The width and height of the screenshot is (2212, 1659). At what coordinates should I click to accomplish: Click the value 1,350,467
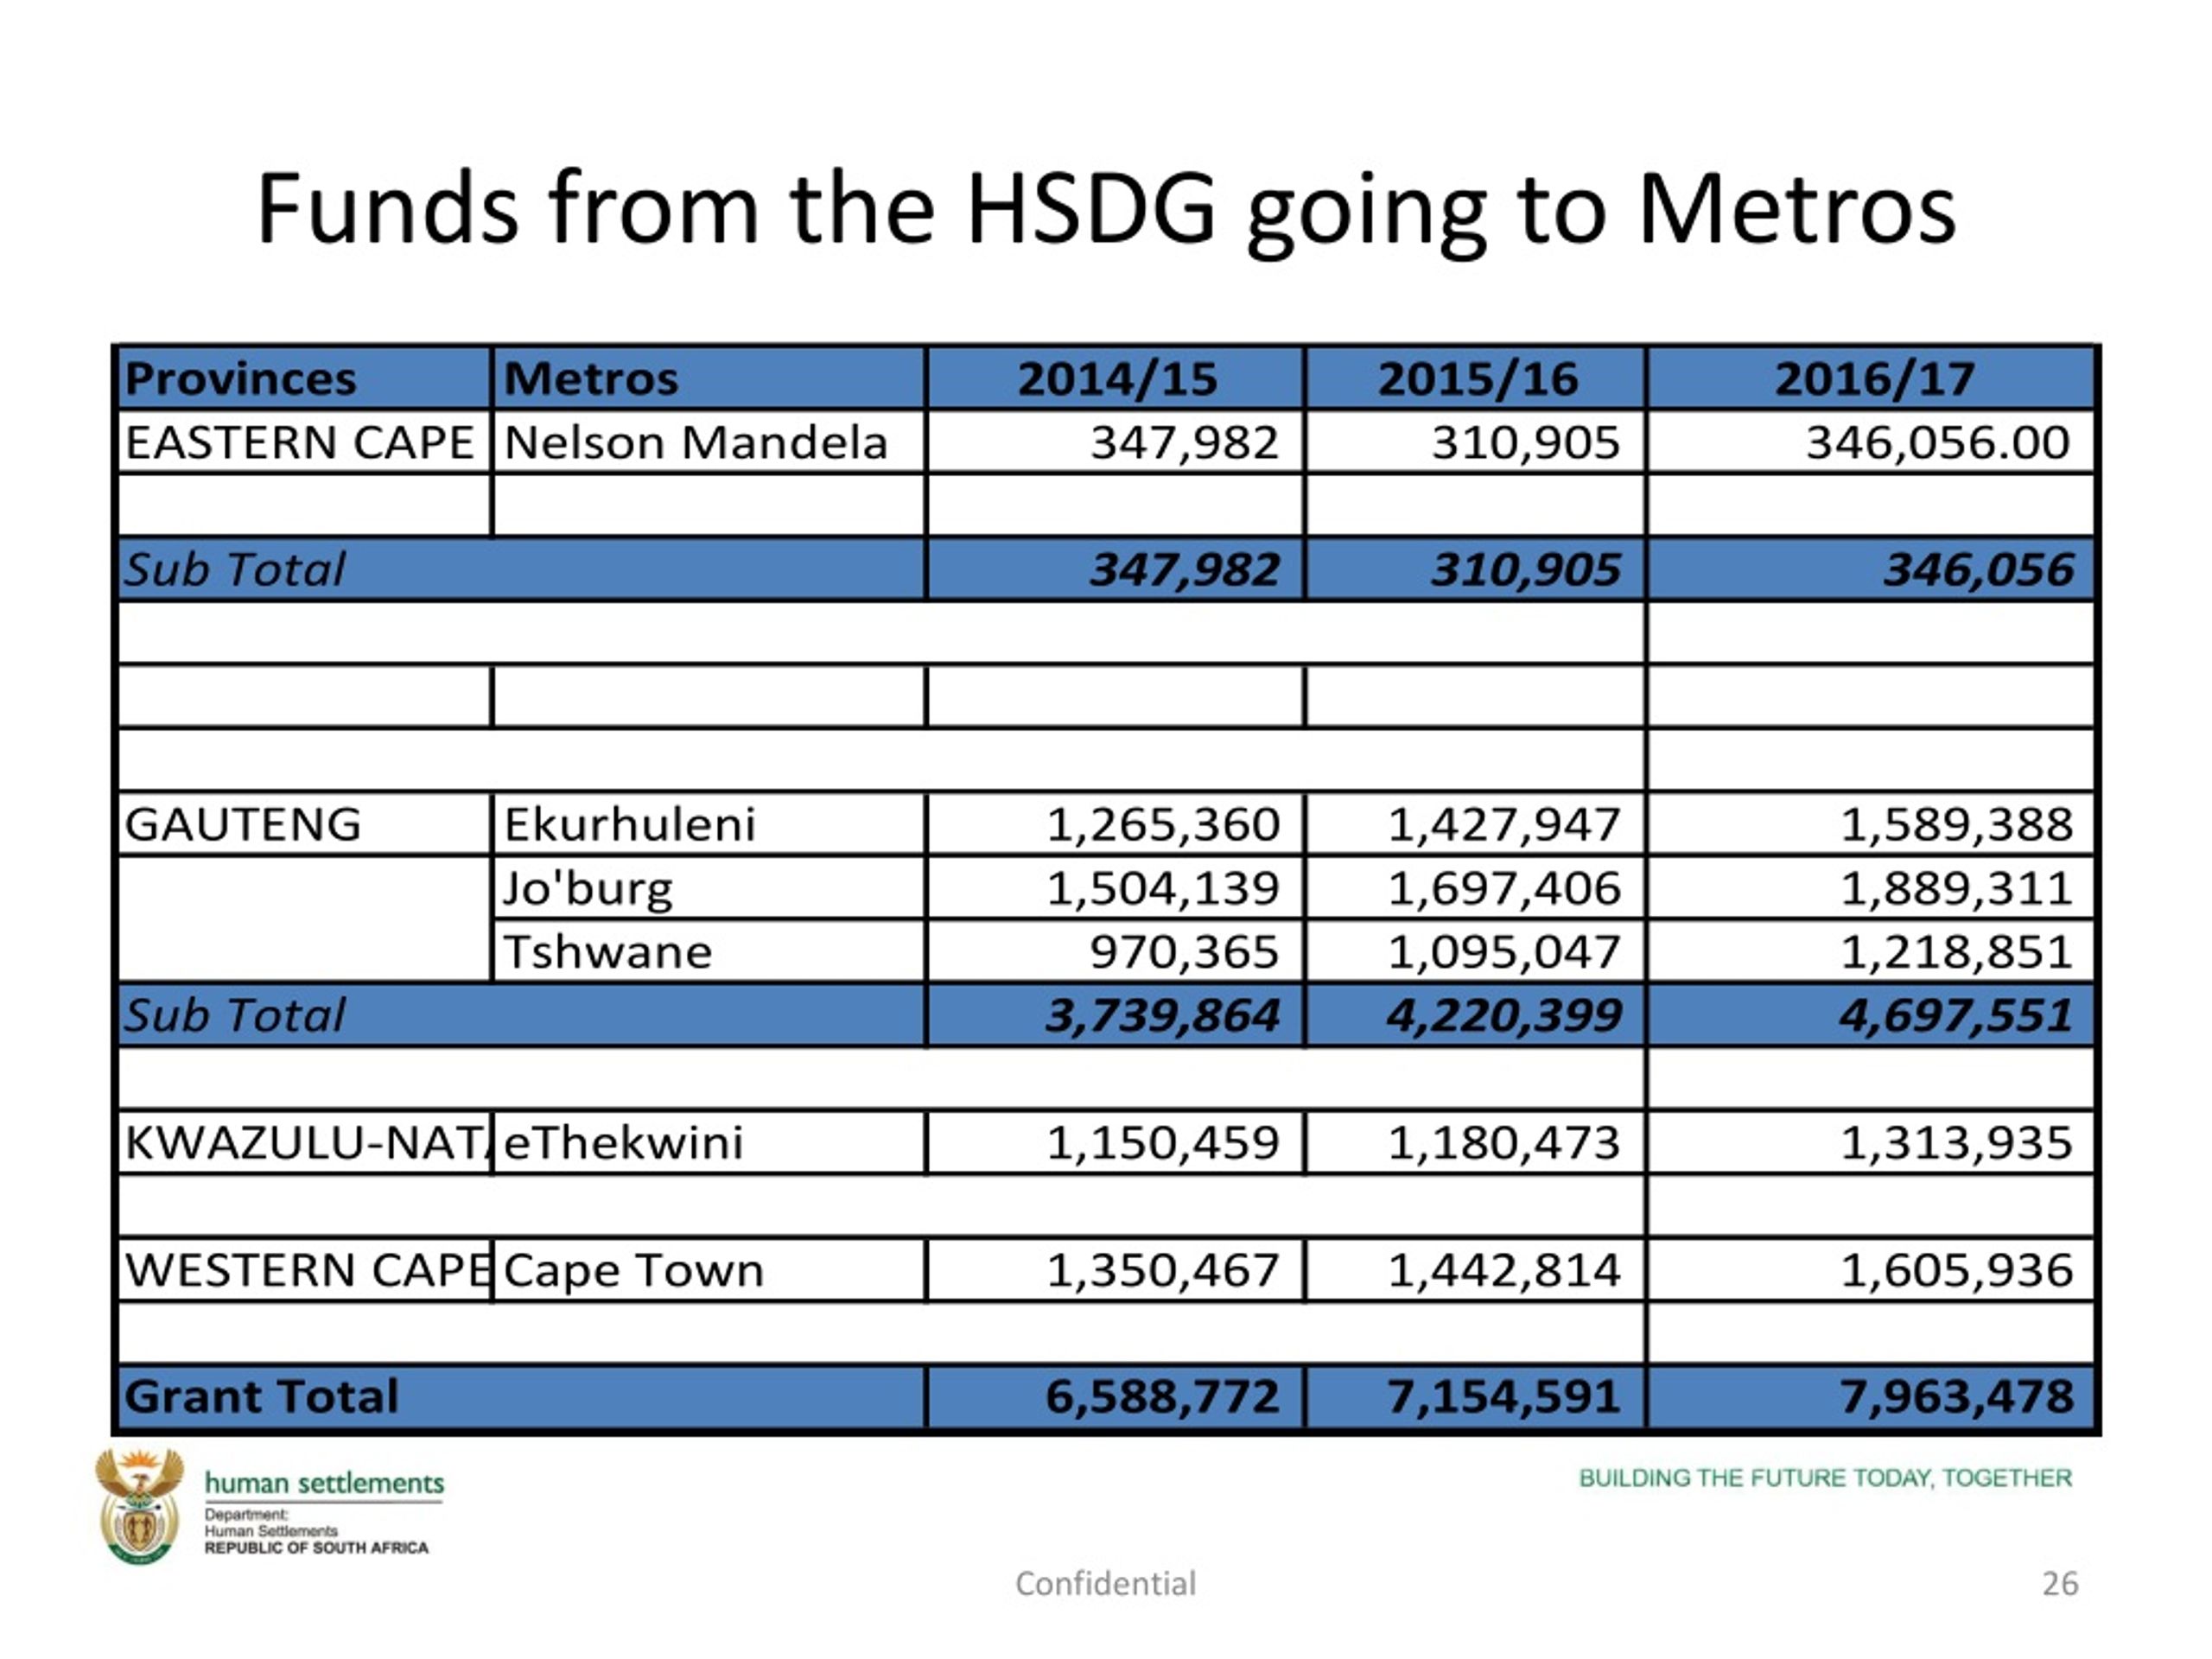point(1162,1270)
